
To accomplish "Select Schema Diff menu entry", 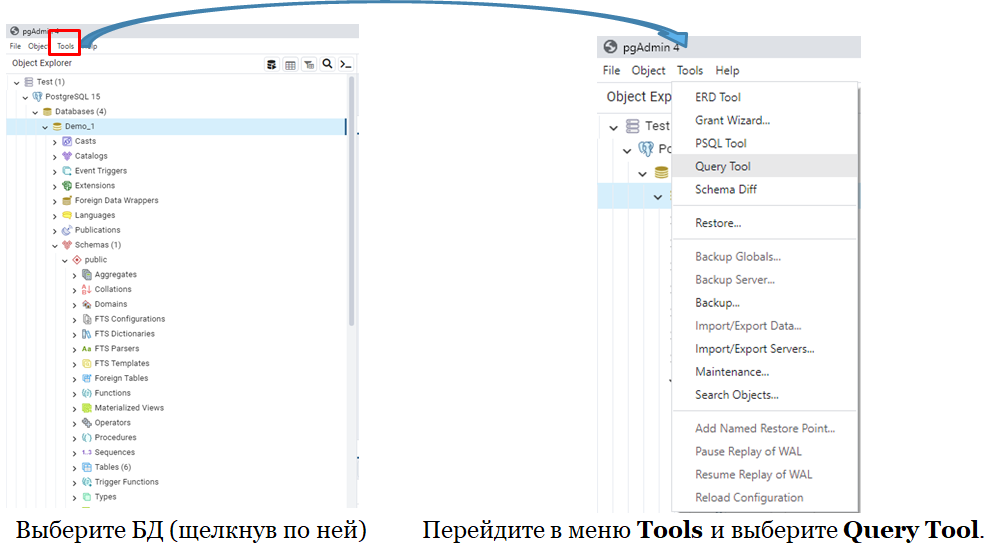I will (x=764, y=189).
